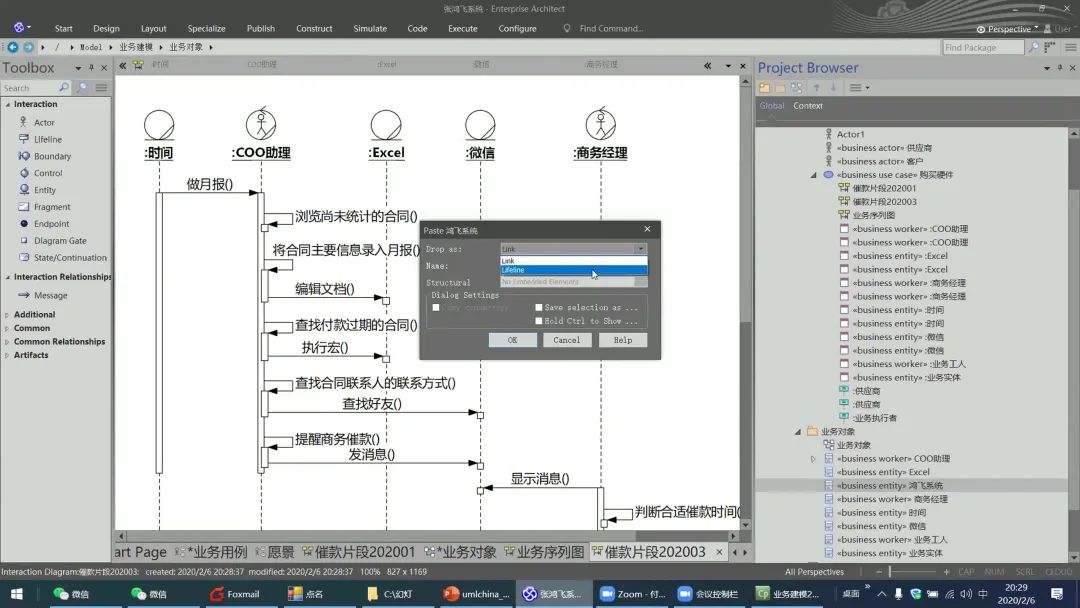Open the Perspective button
The image size is (1080, 608).
click(x=1008, y=29)
